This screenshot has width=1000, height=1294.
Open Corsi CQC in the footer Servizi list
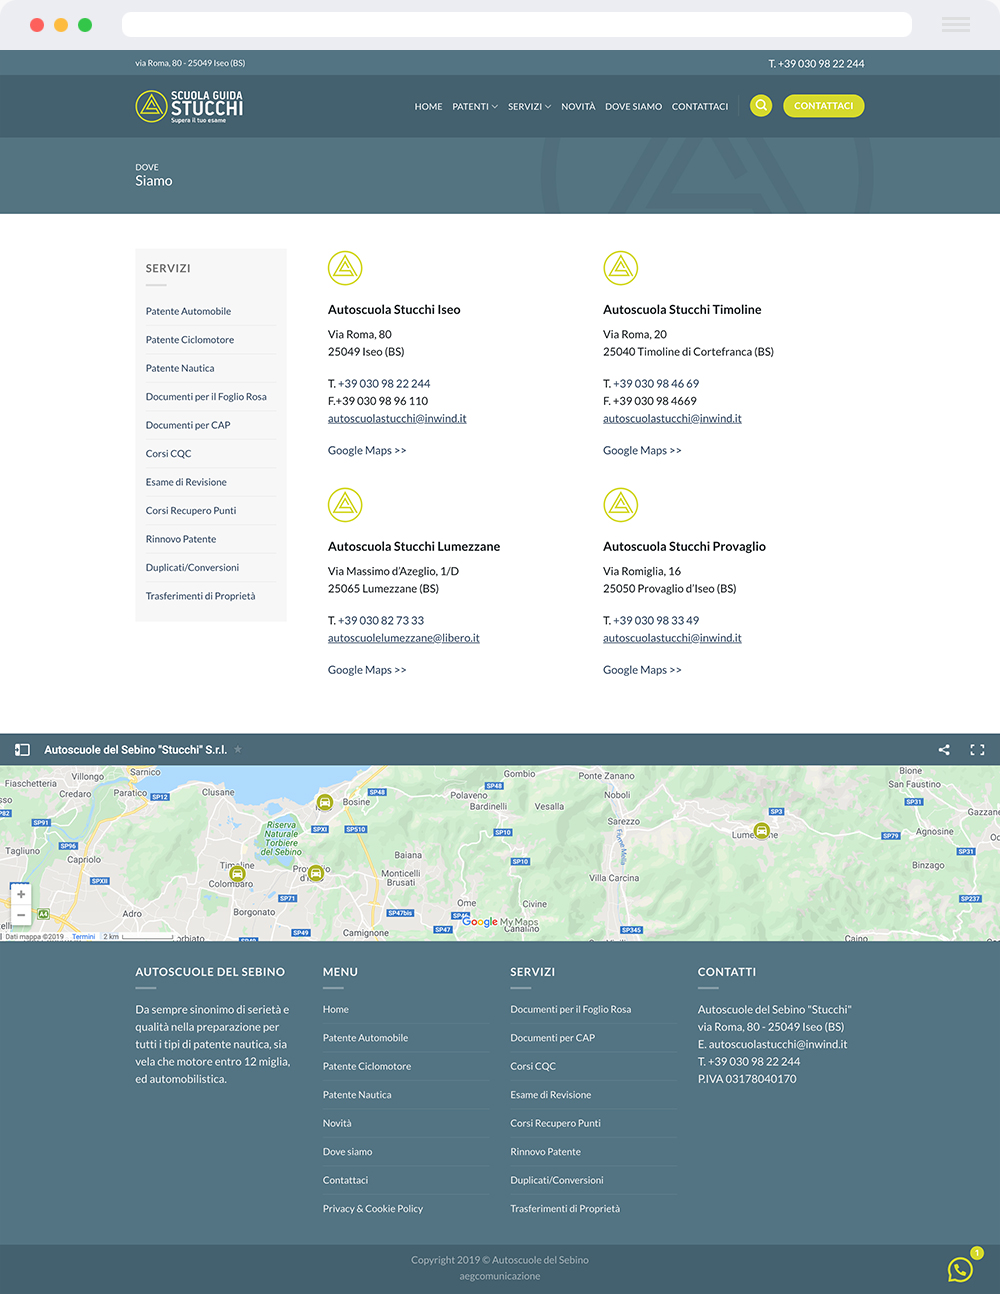[533, 1067]
